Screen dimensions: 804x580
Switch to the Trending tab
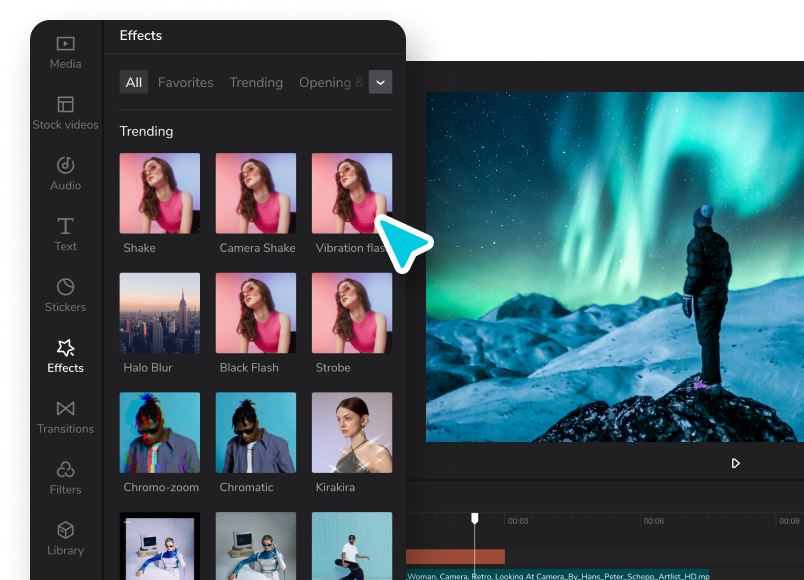pyautogui.click(x=256, y=83)
